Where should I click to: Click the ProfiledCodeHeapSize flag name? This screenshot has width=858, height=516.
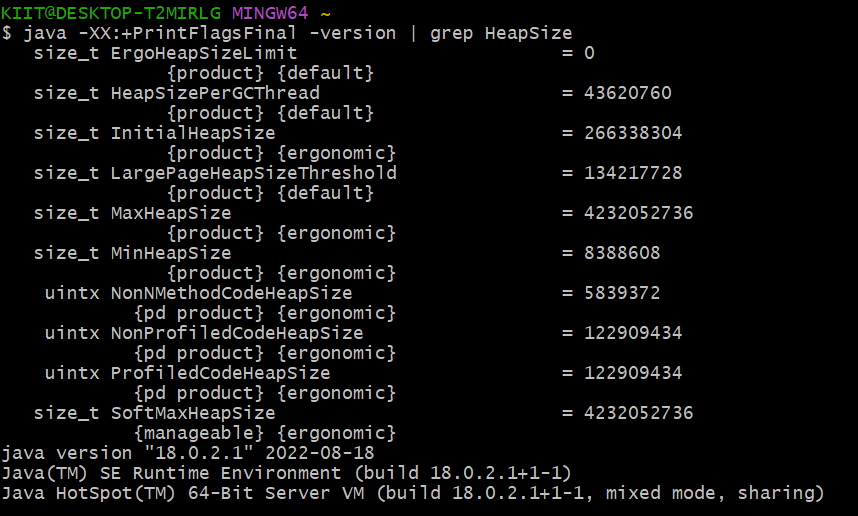220,373
